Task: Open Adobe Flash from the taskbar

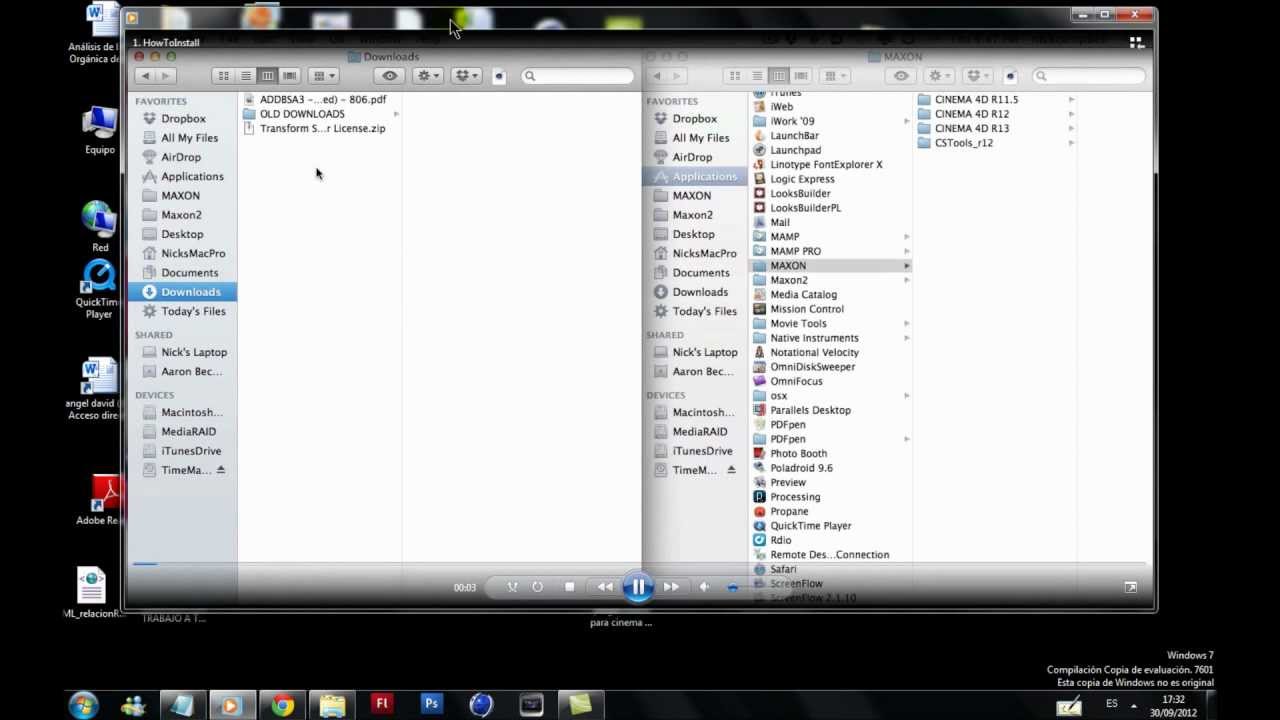Action: [x=381, y=705]
